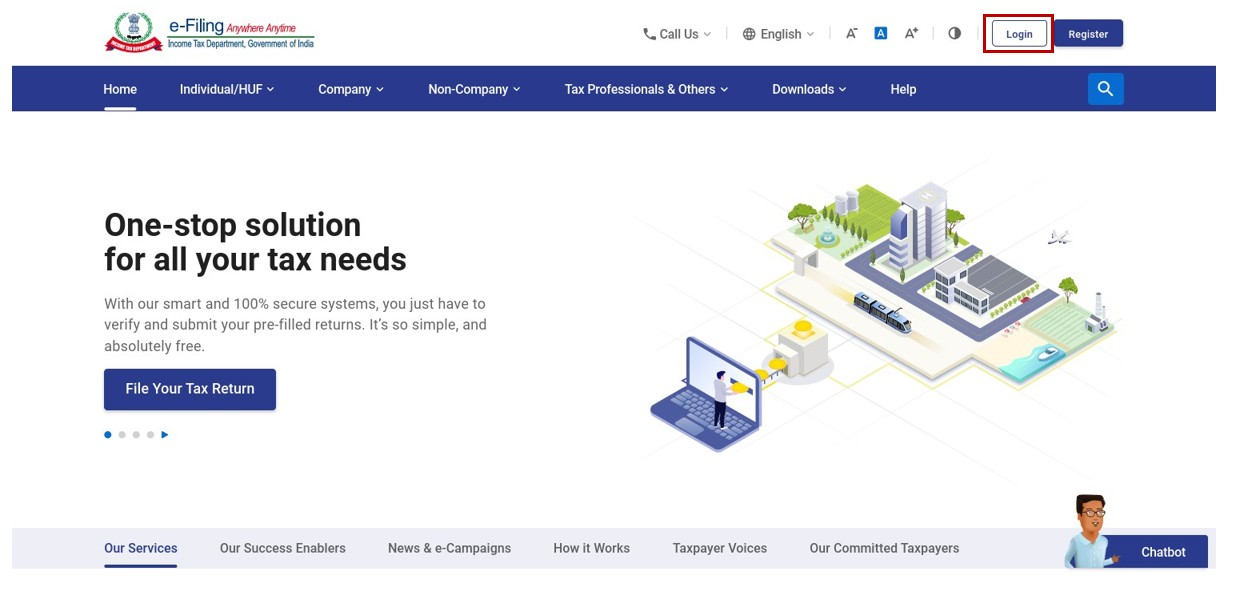Select the first carousel dot indicator
Viewport: 1234px width, 596px height.
[107, 434]
